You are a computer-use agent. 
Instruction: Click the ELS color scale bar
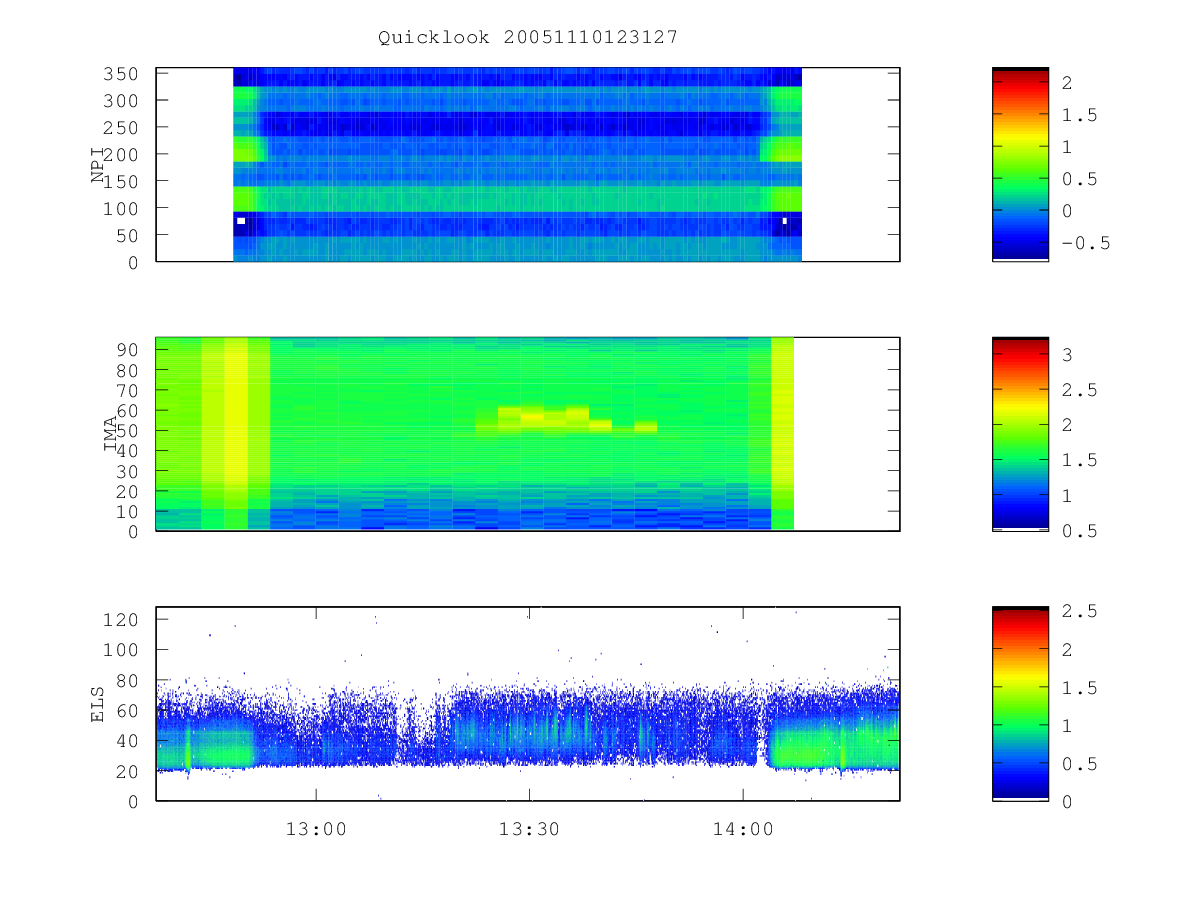(x=1020, y=703)
